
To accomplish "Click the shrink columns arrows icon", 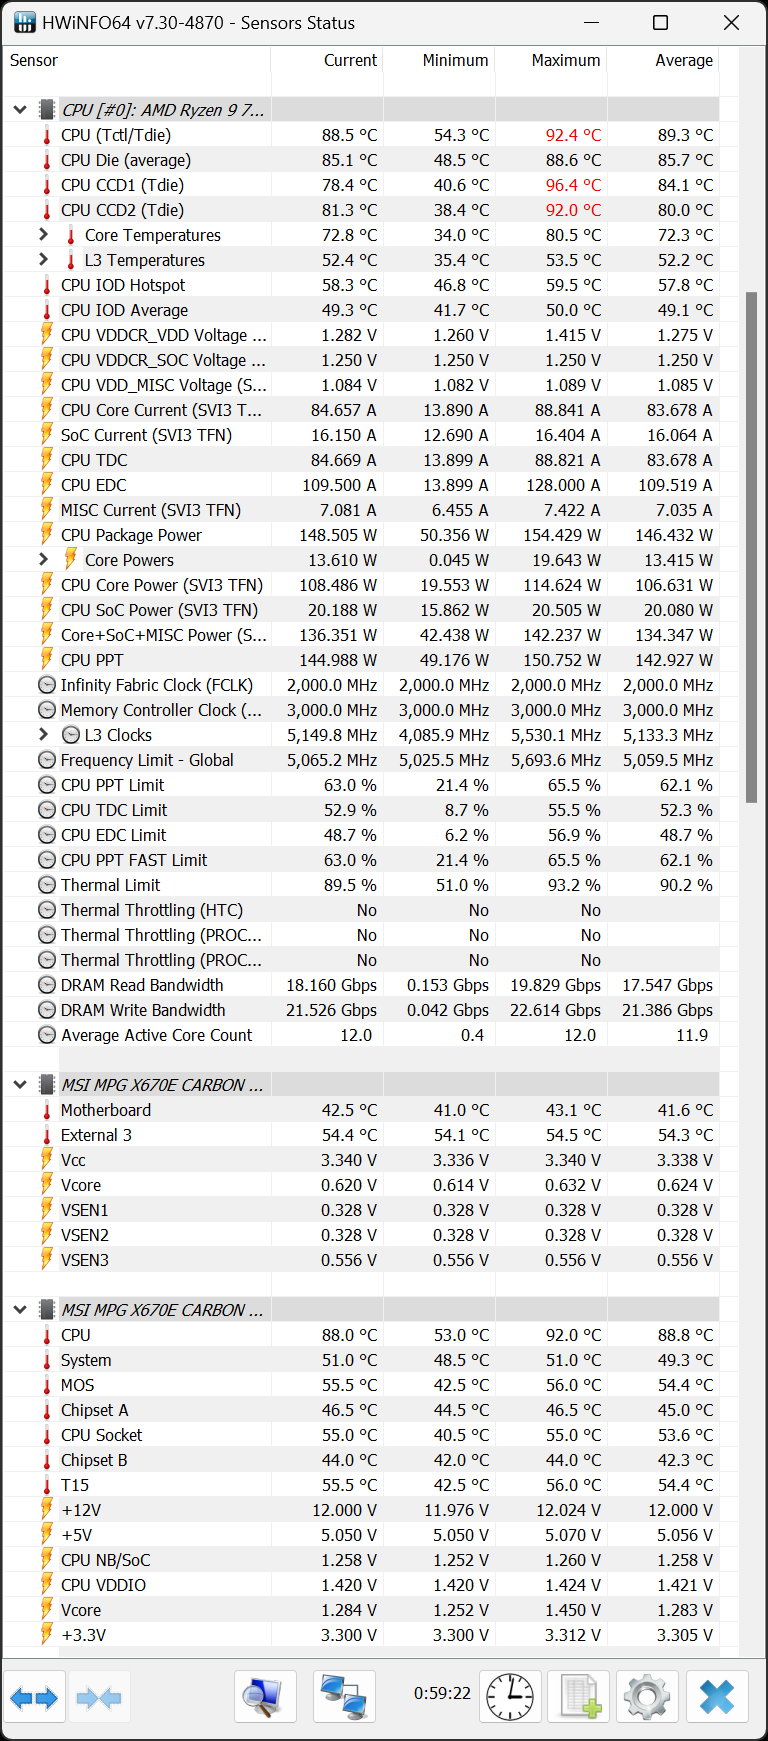I will 98,1697.
